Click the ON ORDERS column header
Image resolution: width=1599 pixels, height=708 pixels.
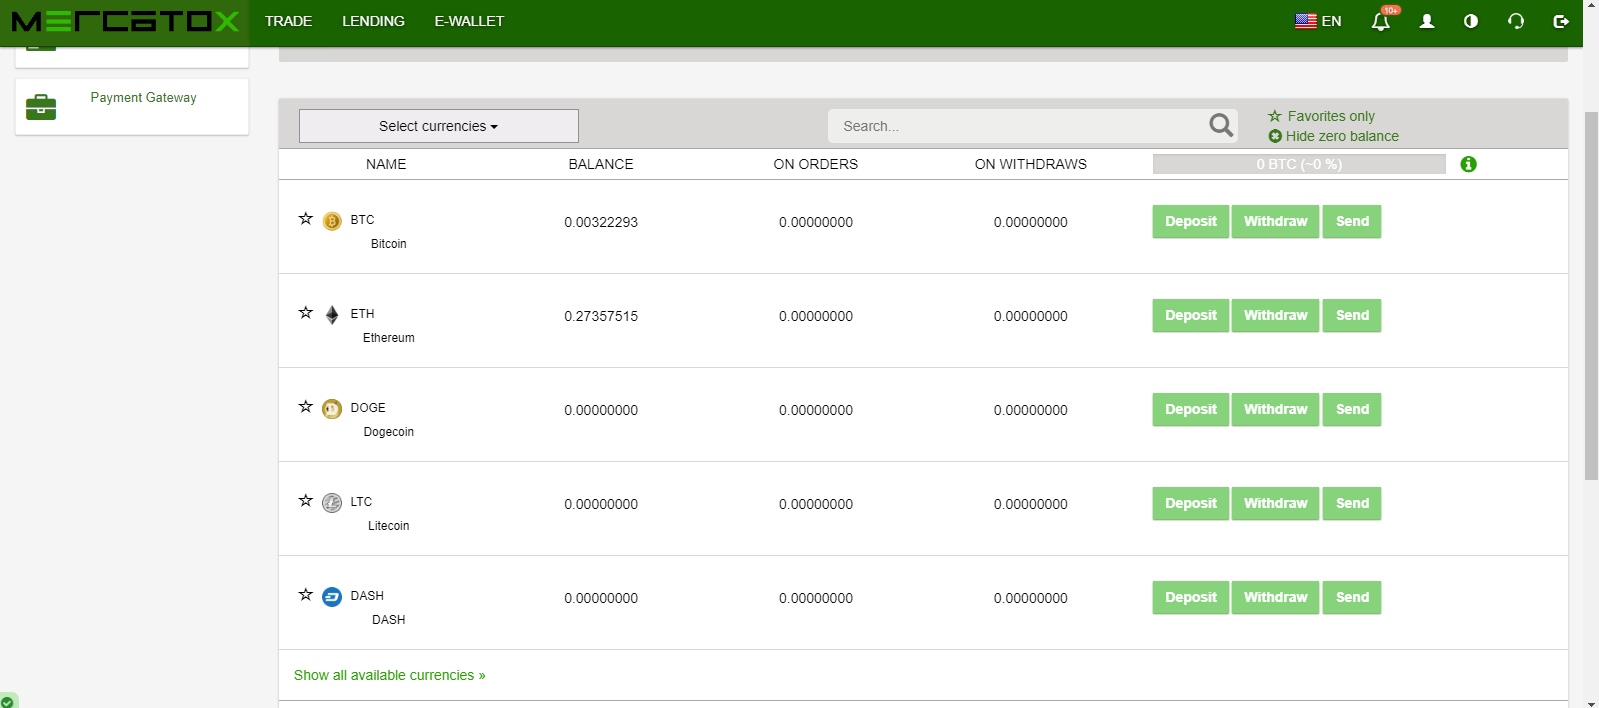815,164
